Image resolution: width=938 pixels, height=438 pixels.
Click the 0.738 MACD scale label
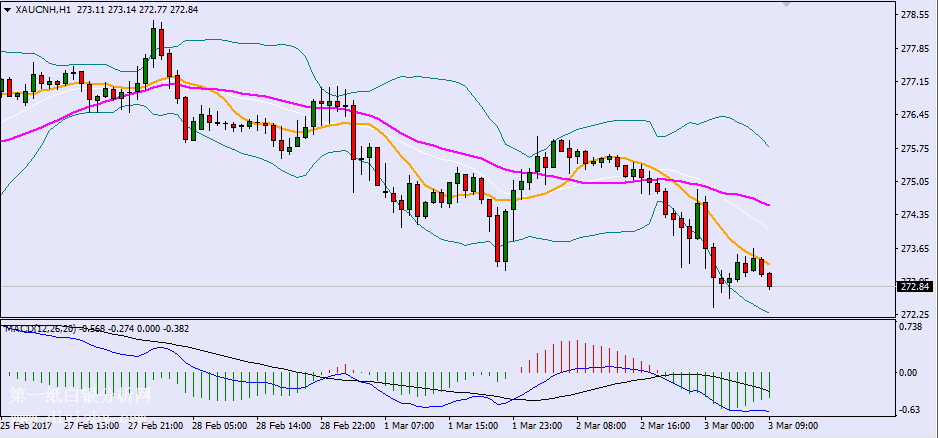tap(911, 327)
